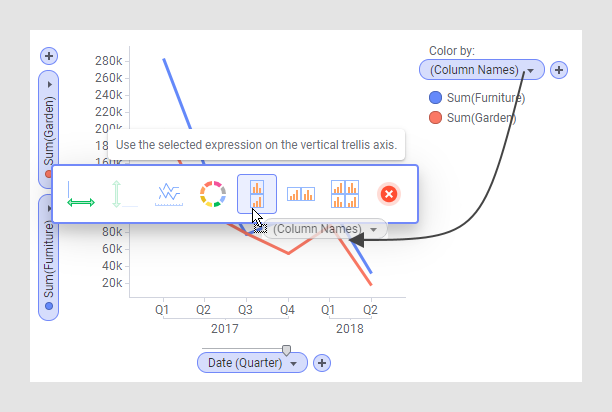Screen dimensions: 612x412
Task: Select the vertical trellis axis icon
Action: click(x=257, y=194)
